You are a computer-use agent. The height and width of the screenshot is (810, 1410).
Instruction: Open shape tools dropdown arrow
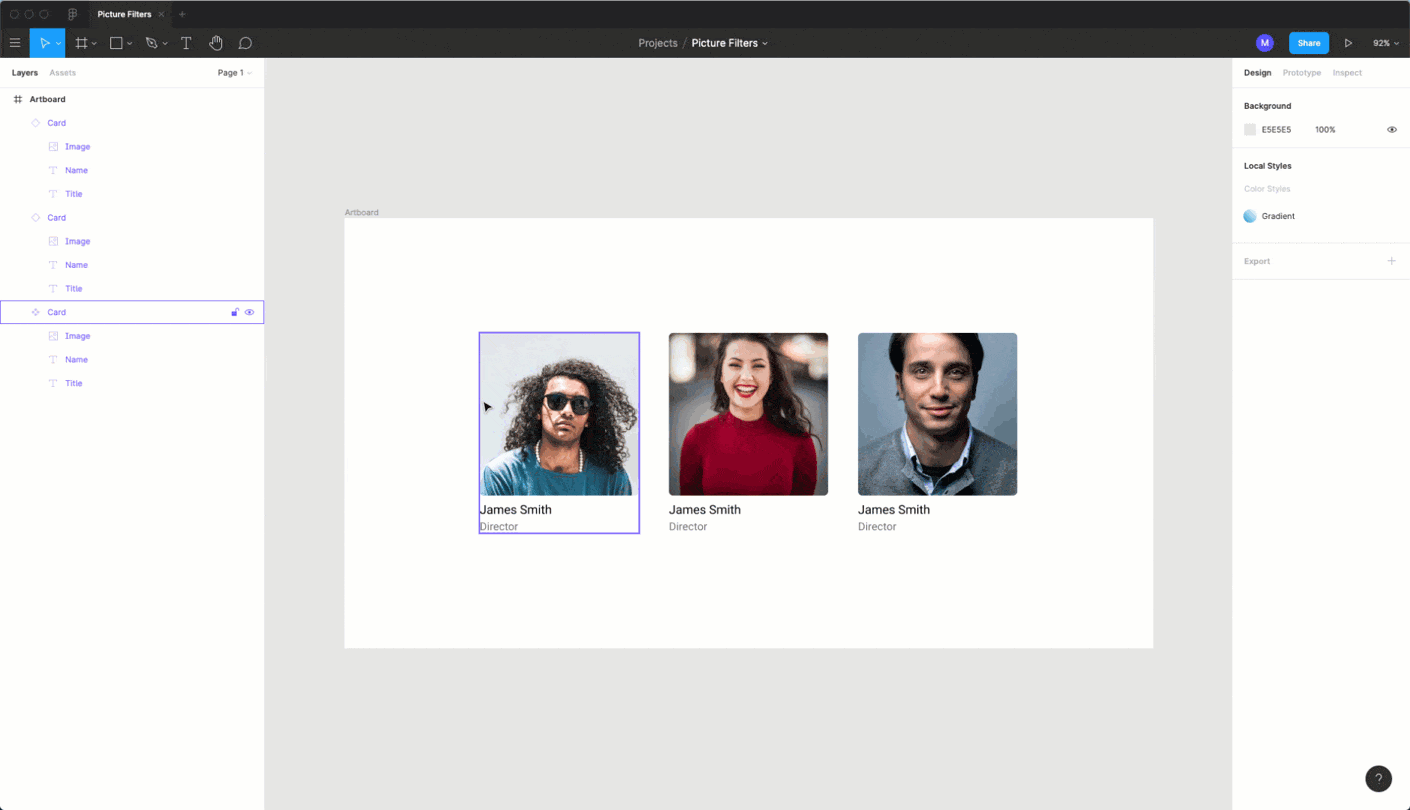pyautogui.click(x=129, y=44)
